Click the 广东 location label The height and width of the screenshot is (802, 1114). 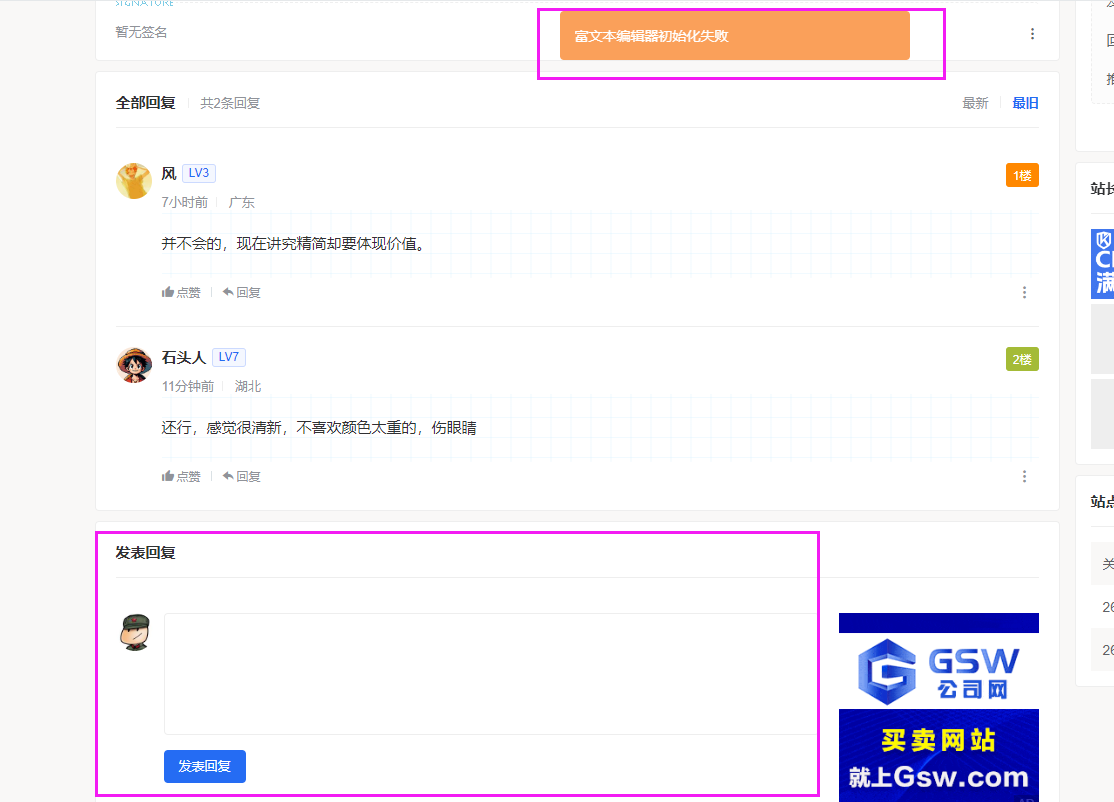242,202
